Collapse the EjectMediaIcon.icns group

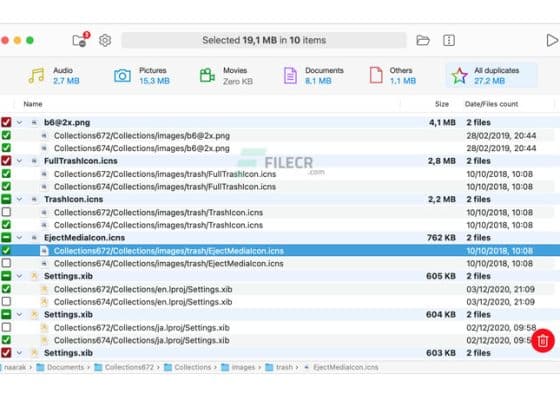pos(20,238)
